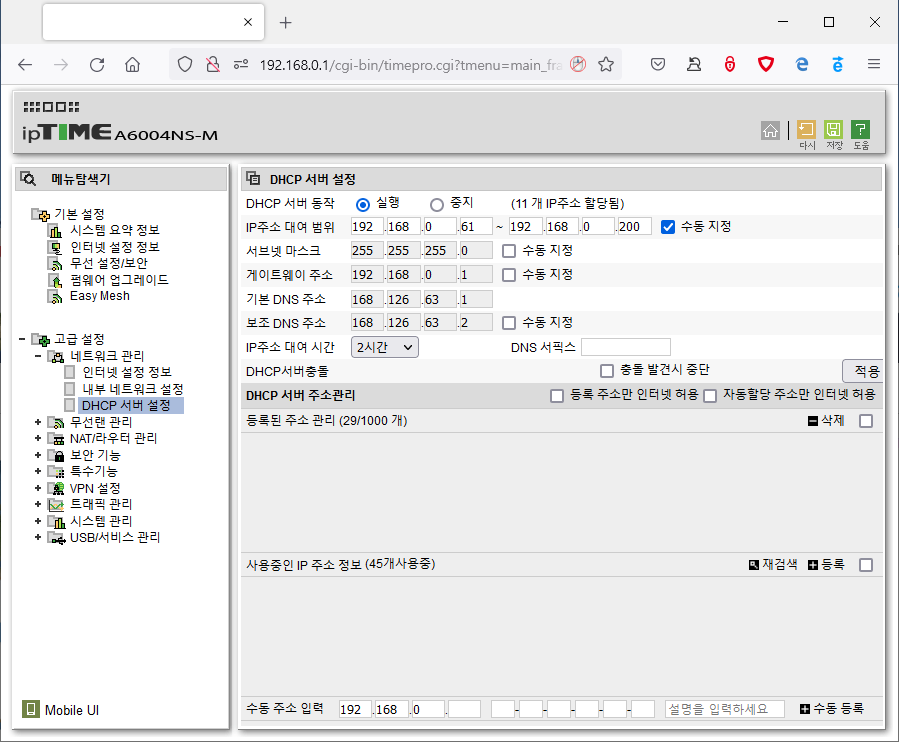Viewport: 899px width, 742px height.
Task: Select the 중지 radio button
Action: 436,205
